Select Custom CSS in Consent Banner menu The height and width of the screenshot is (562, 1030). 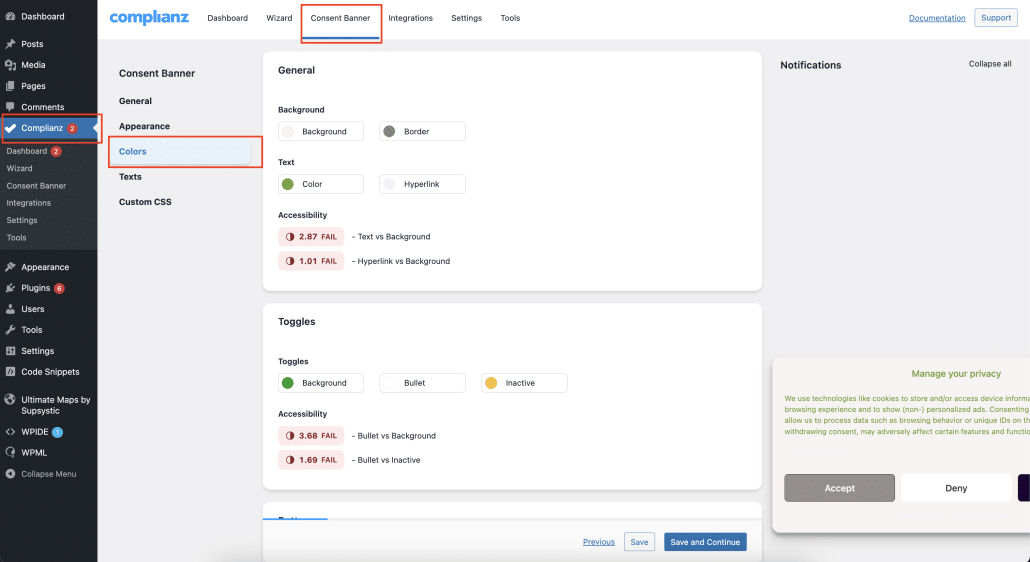pos(145,202)
